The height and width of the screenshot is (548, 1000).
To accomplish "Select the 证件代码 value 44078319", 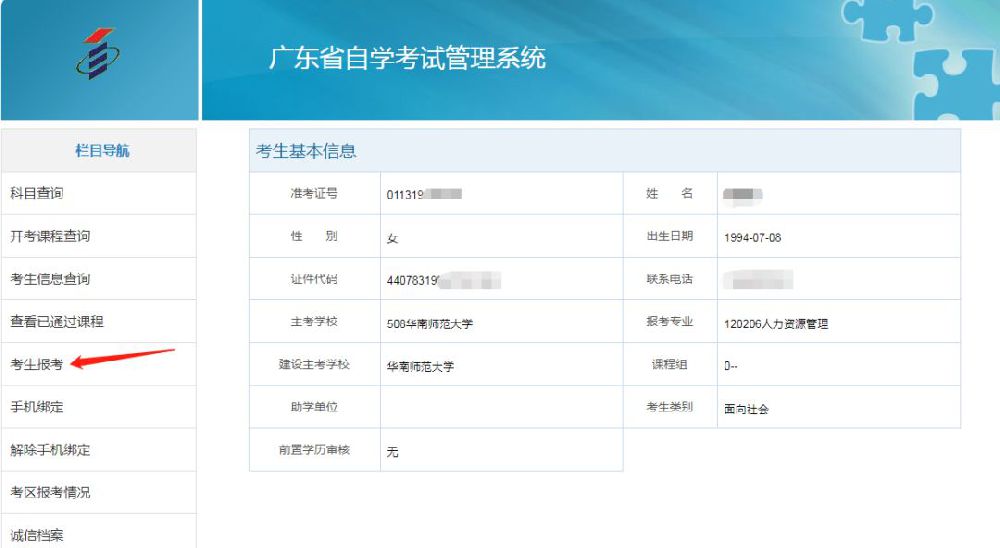I will [x=412, y=281].
